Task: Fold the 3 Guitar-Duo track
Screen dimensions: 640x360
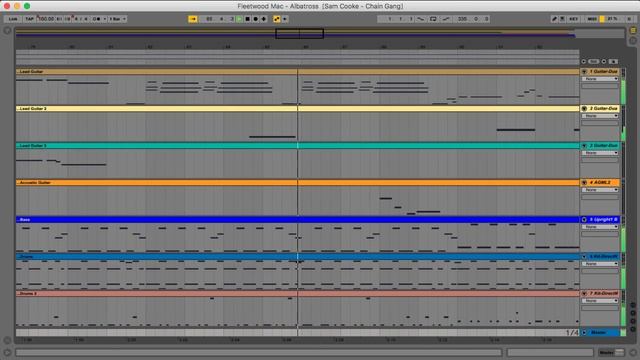Action: click(x=584, y=146)
